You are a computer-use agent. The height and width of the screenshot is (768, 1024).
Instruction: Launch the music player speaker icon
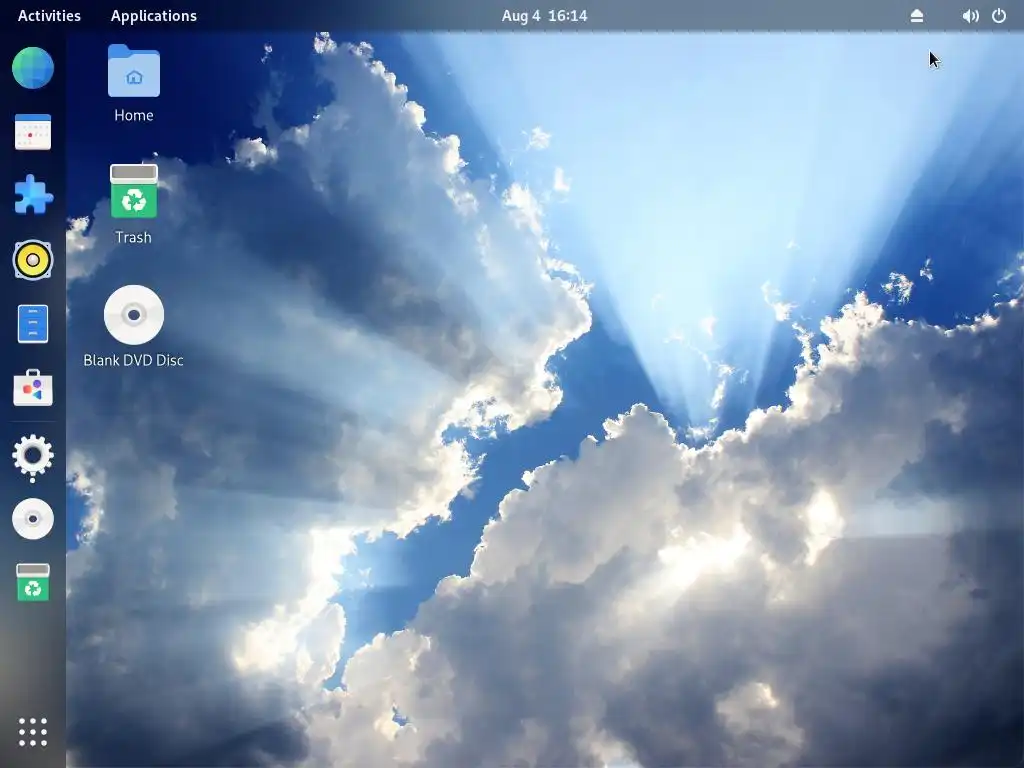coord(33,260)
